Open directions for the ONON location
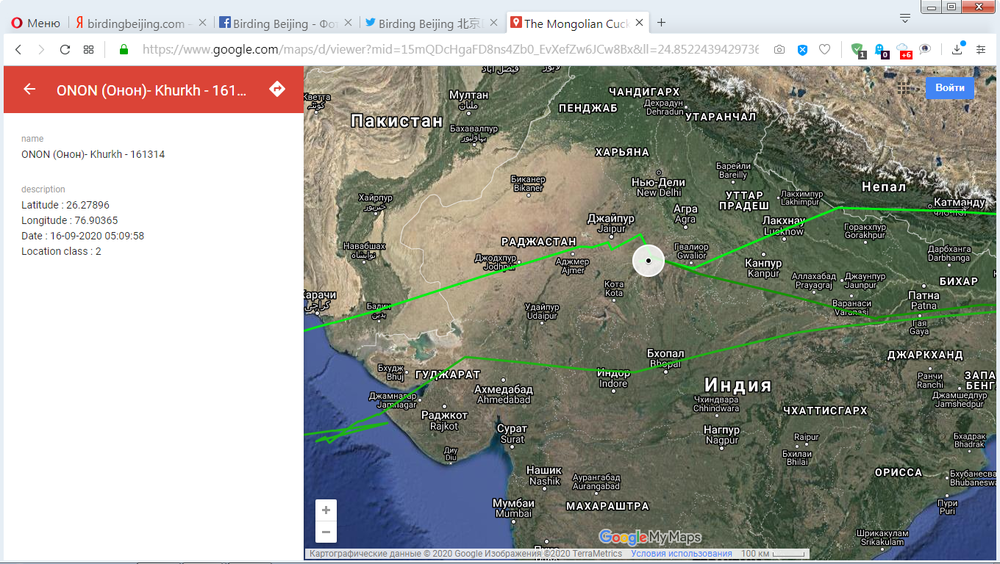This screenshot has height=564, width=1000. click(x=278, y=90)
